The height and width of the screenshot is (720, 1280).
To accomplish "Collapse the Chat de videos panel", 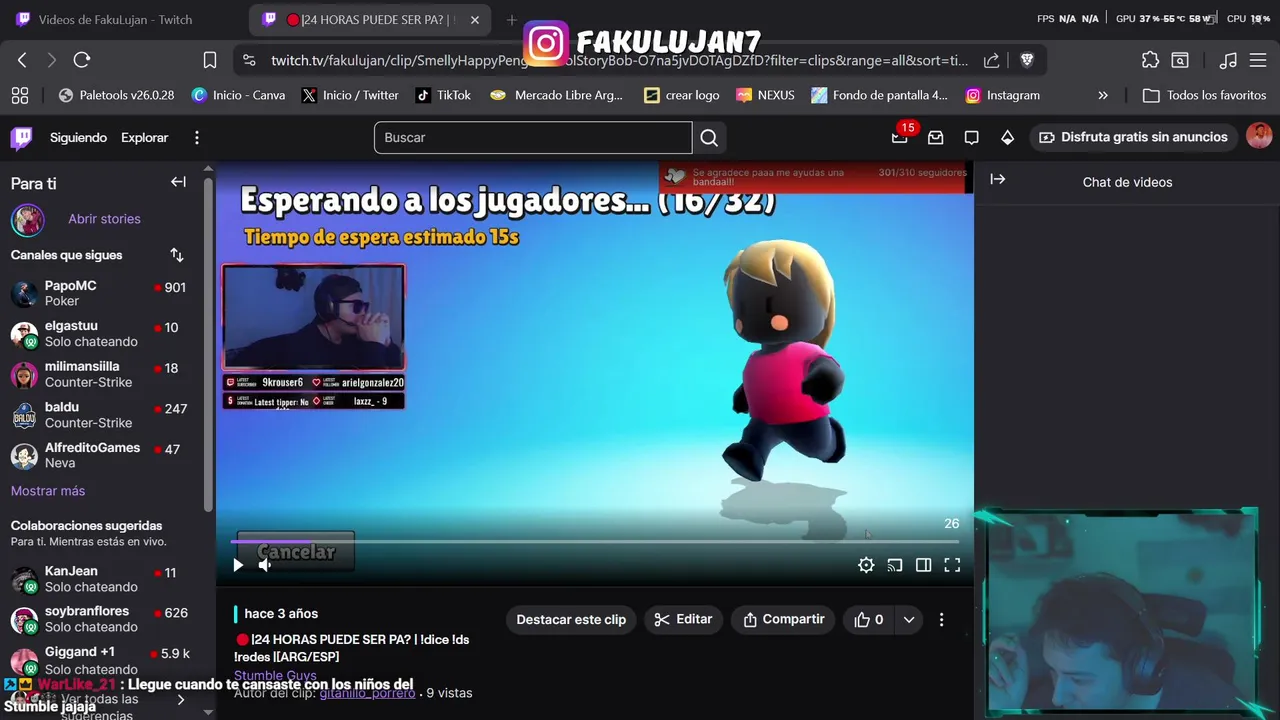I will (x=997, y=179).
